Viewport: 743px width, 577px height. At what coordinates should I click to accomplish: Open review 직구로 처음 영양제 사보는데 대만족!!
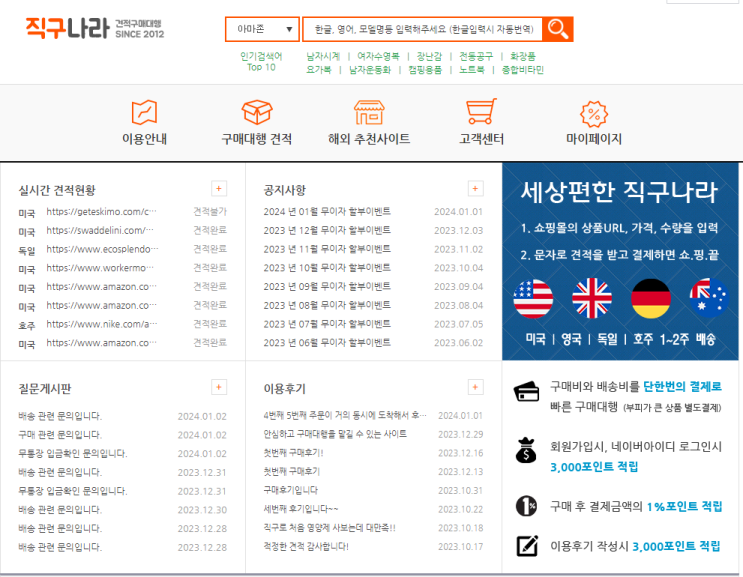pyautogui.click(x=329, y=528)
